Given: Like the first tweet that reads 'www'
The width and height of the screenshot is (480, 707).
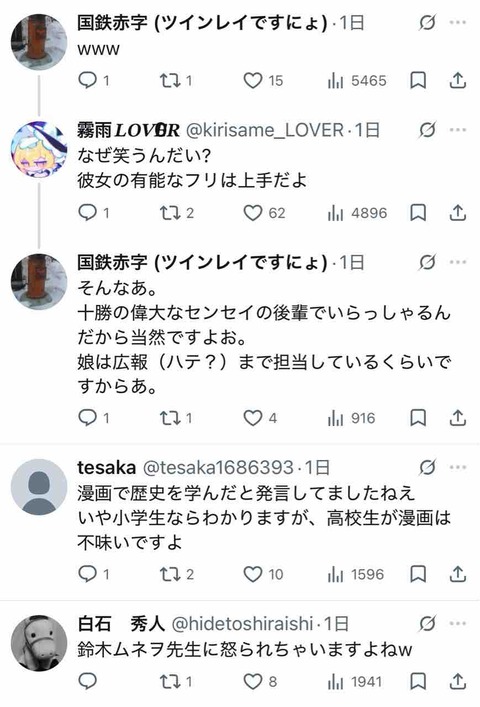Looking at the screenshot, I should coord(263,81).
